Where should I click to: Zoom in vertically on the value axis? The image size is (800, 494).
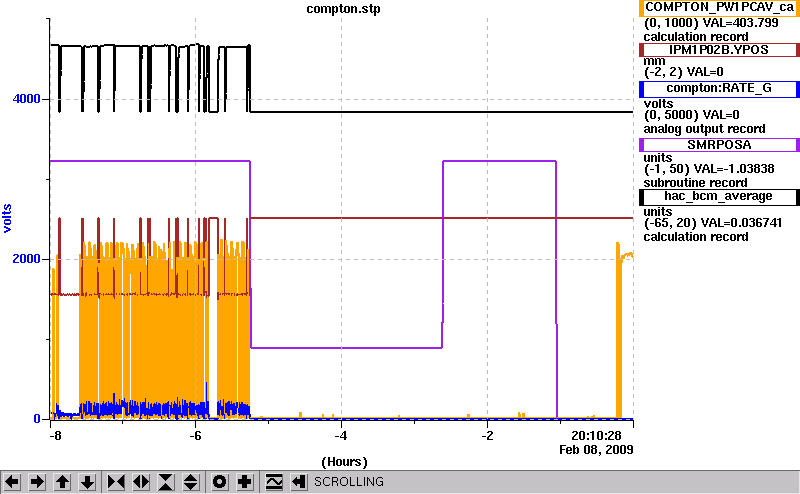click(166, 482)
